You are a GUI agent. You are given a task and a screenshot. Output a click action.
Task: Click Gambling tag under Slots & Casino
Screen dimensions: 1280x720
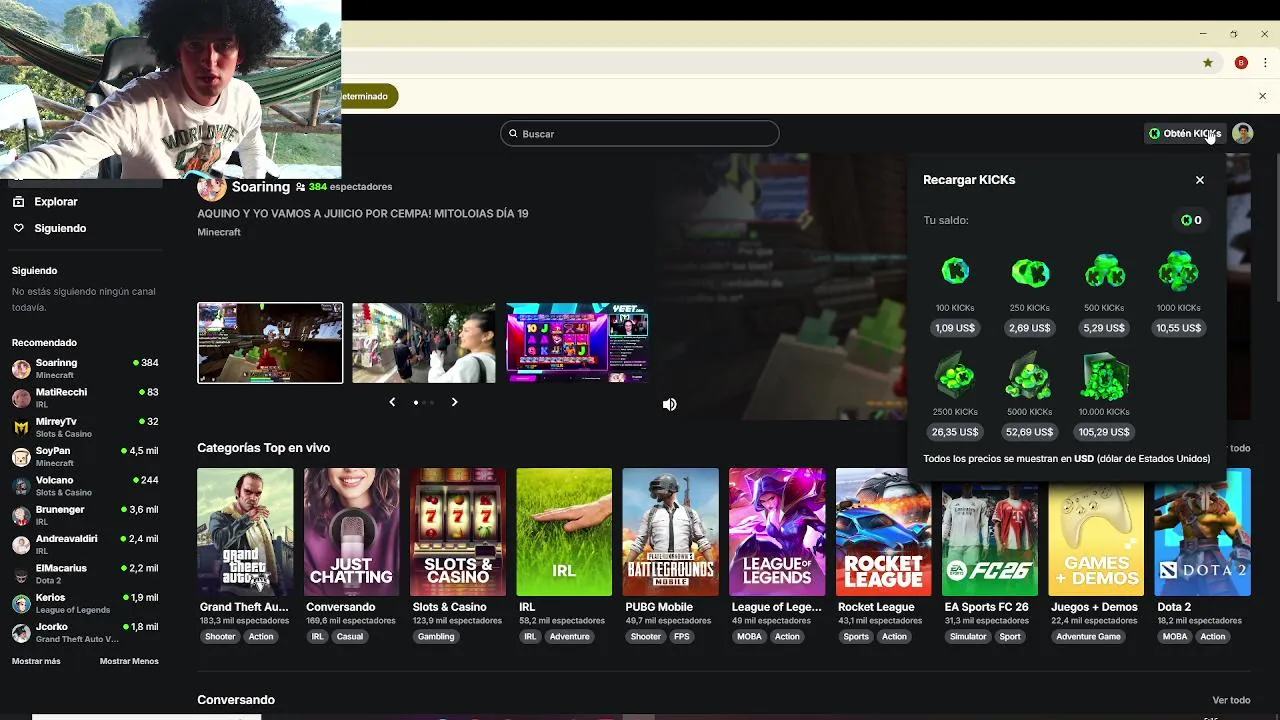(436, 637)
